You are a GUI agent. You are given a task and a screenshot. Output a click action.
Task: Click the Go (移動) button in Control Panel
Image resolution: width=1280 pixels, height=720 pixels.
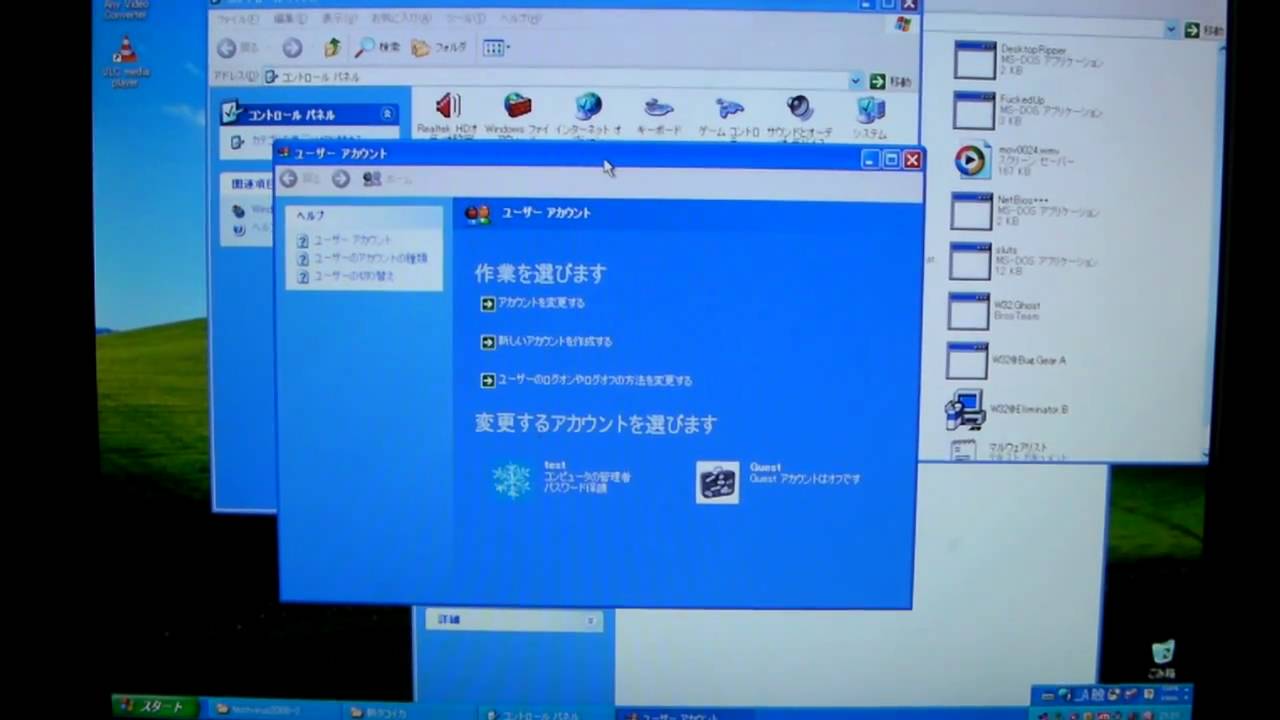pyautogui.click(x=891, y=81)
